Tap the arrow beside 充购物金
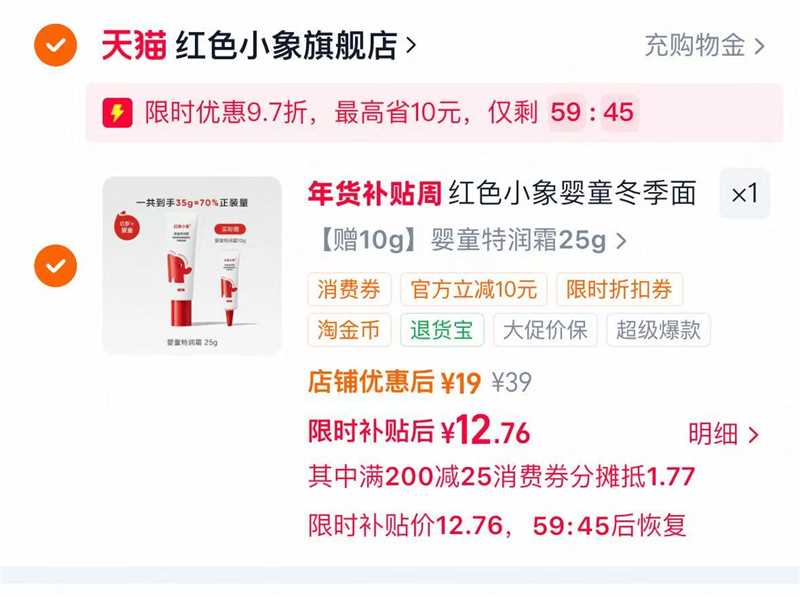This screenshot has height=597, width=800. coord(759,46)
